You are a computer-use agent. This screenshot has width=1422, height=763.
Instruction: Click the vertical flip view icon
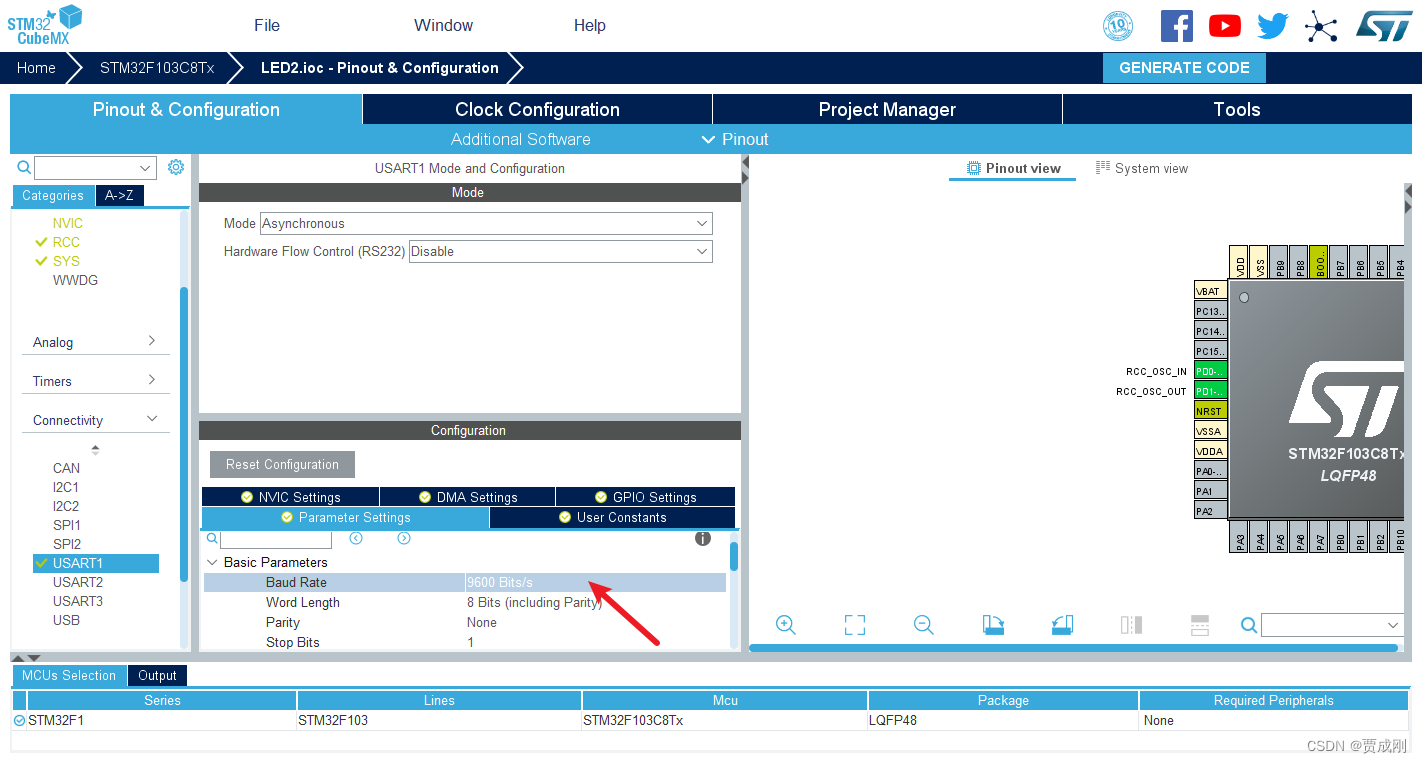click(1131, 625)
